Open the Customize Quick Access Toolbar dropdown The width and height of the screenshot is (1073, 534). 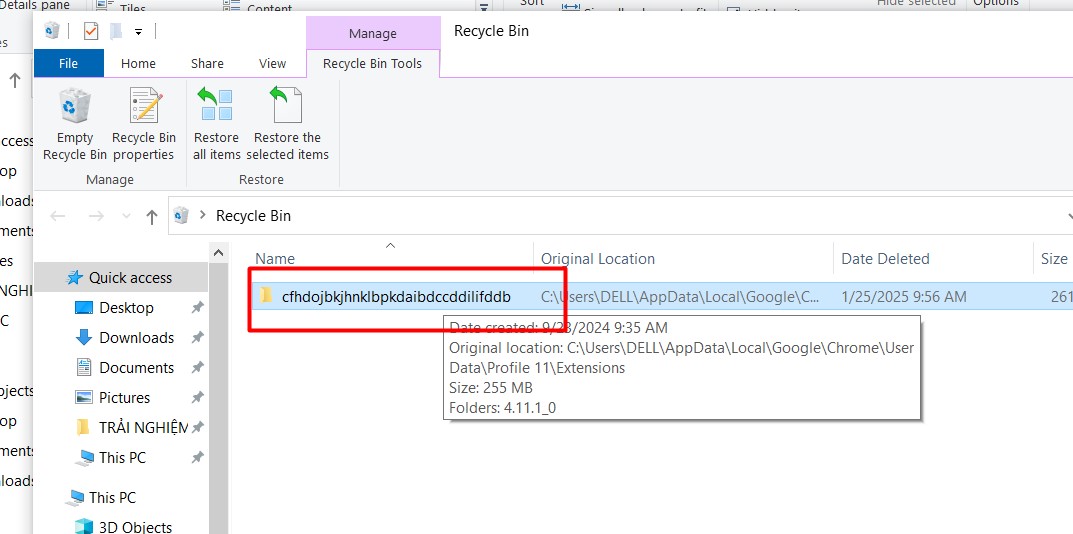138,32
